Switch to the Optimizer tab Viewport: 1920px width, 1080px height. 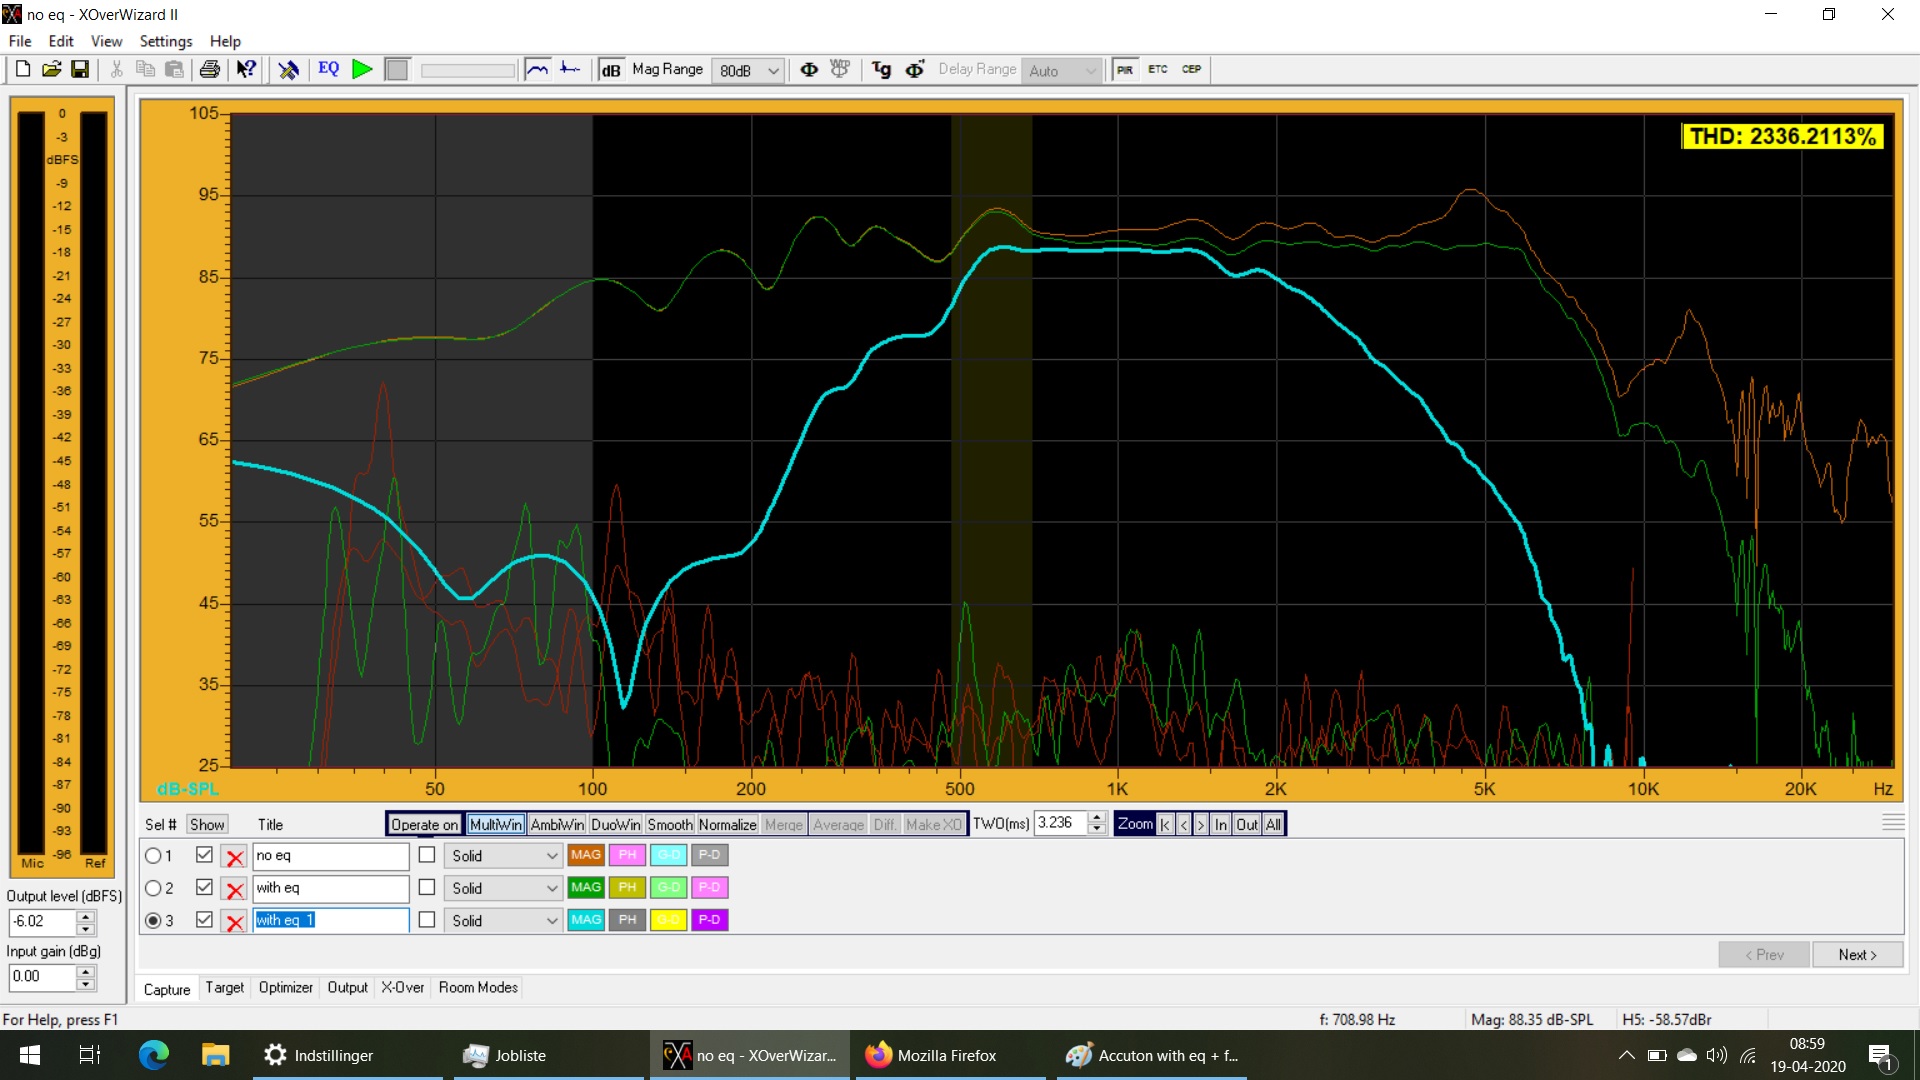(286, 988)
